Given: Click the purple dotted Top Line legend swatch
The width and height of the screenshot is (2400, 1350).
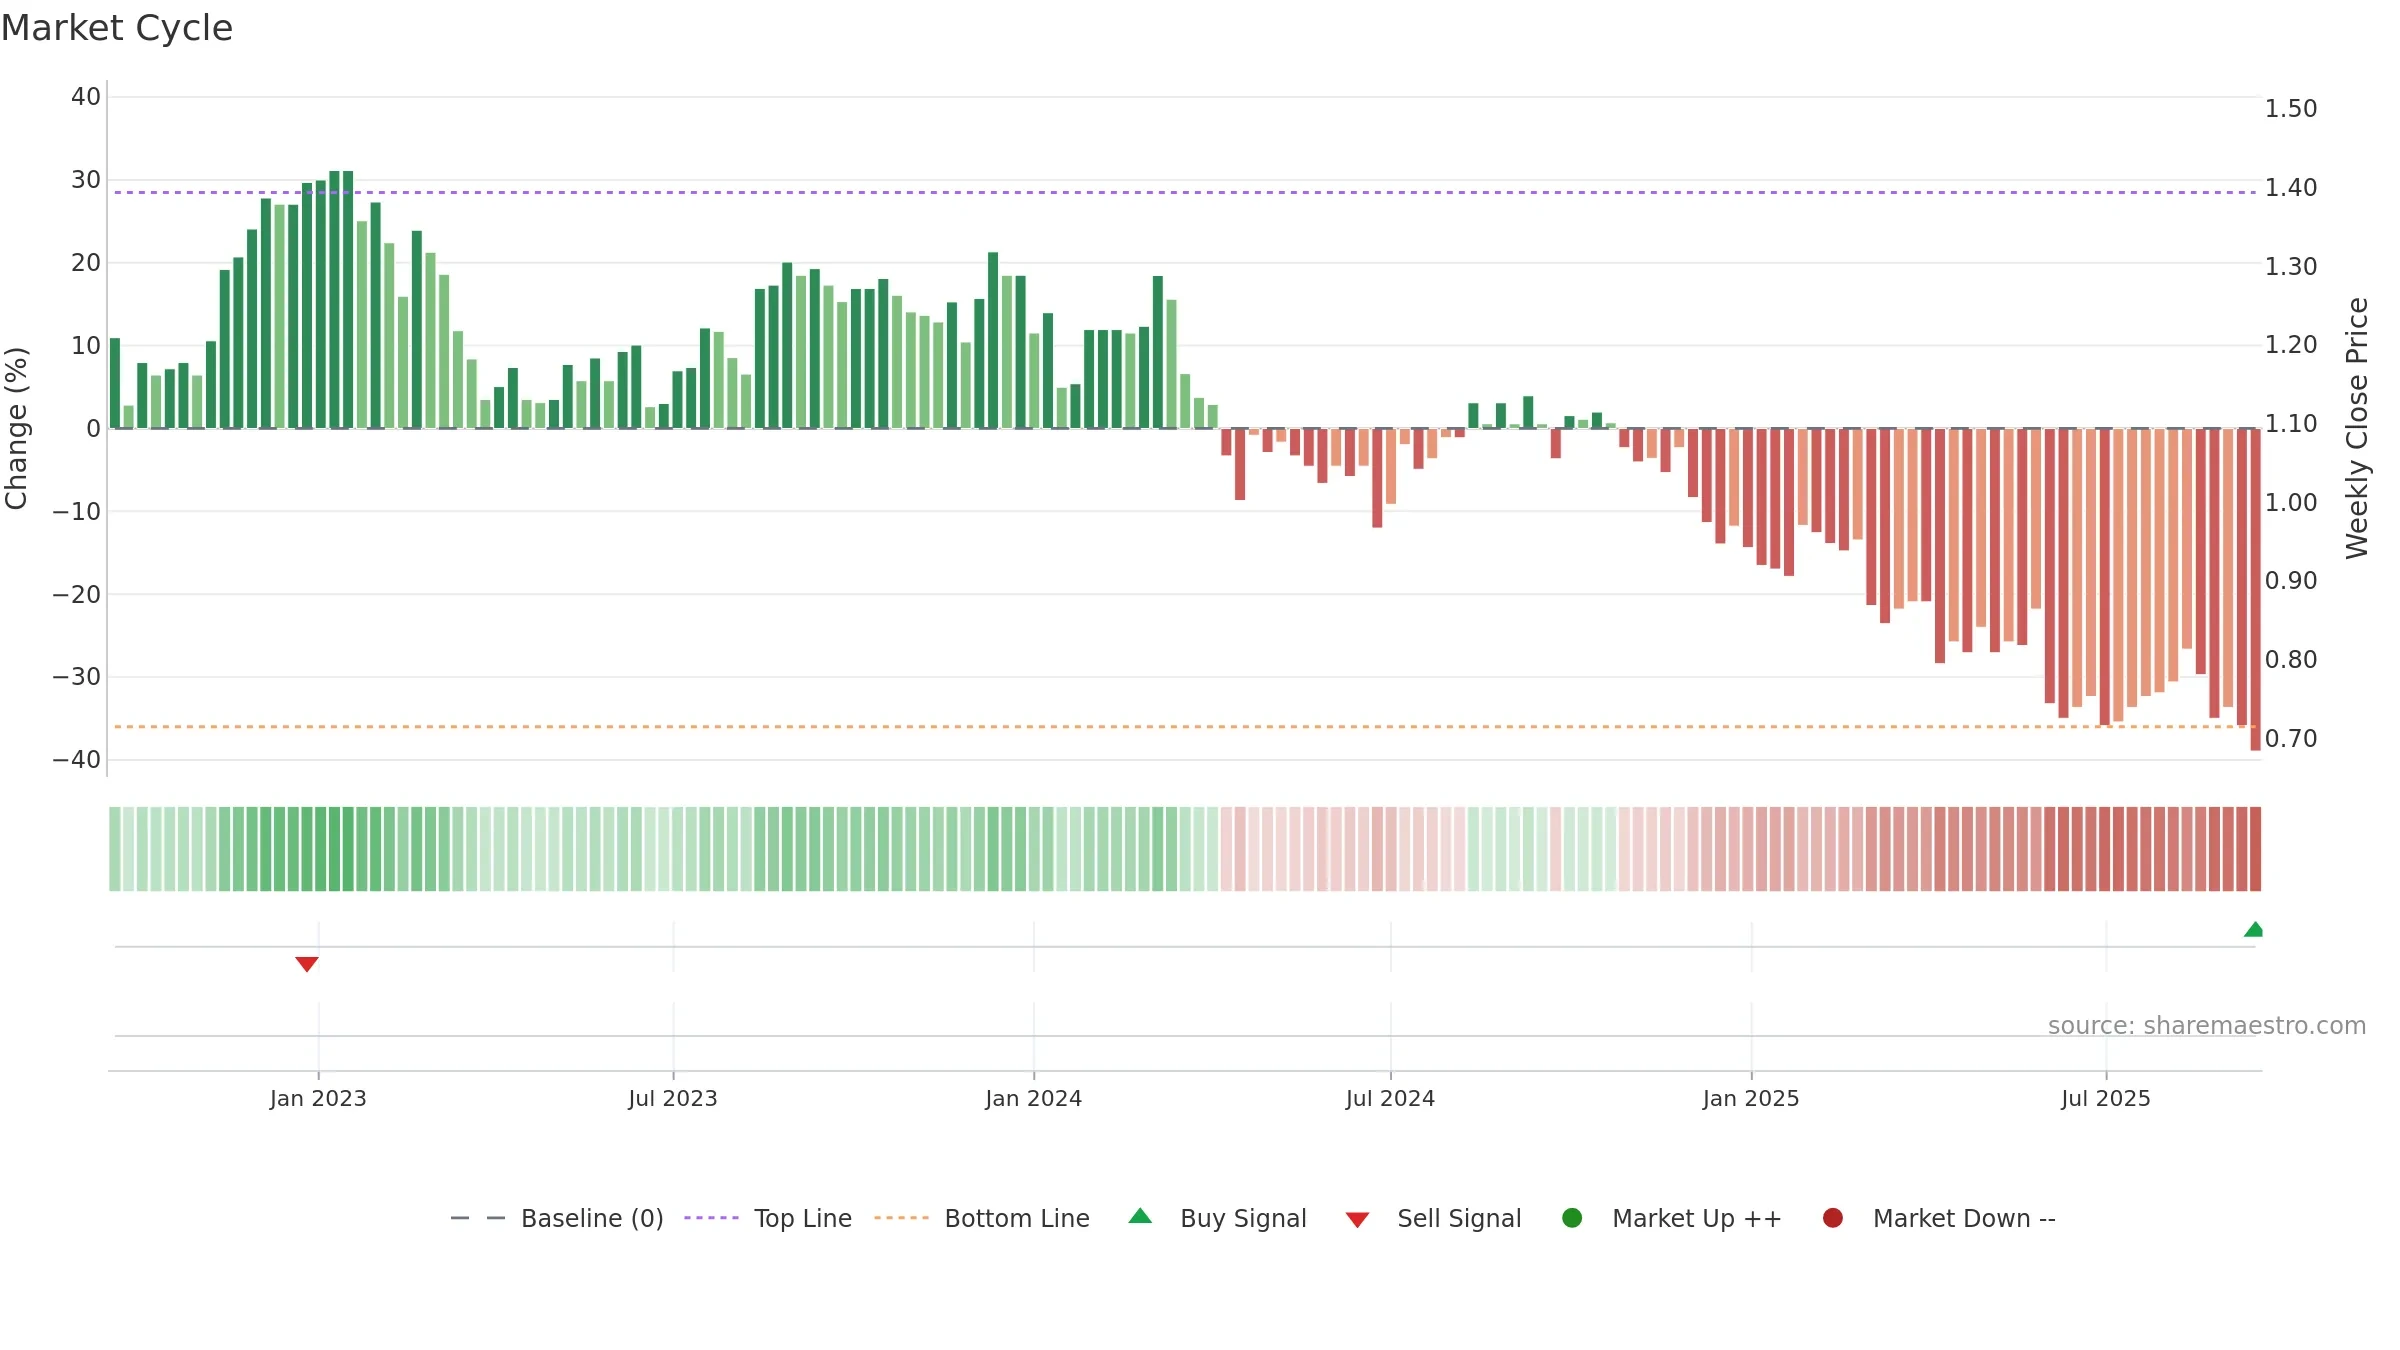Looking at the screenshot, I should [711, 1218].
